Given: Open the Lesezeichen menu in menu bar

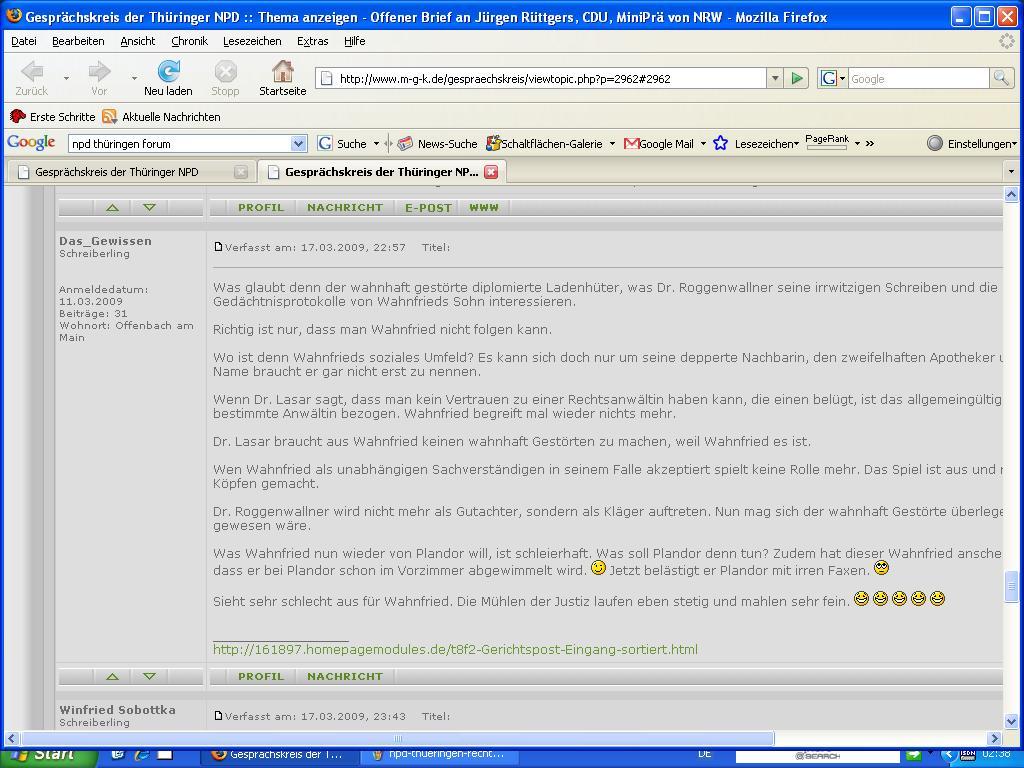Looking at the screenshot, I should (251, 41).
